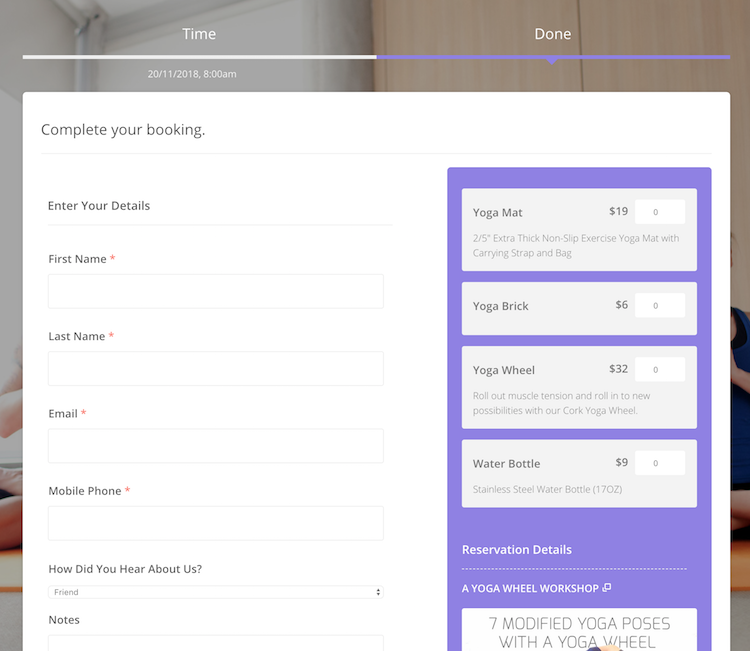Click the First Name input field
This screenshot has width=750, height=651.
[216, 291]
